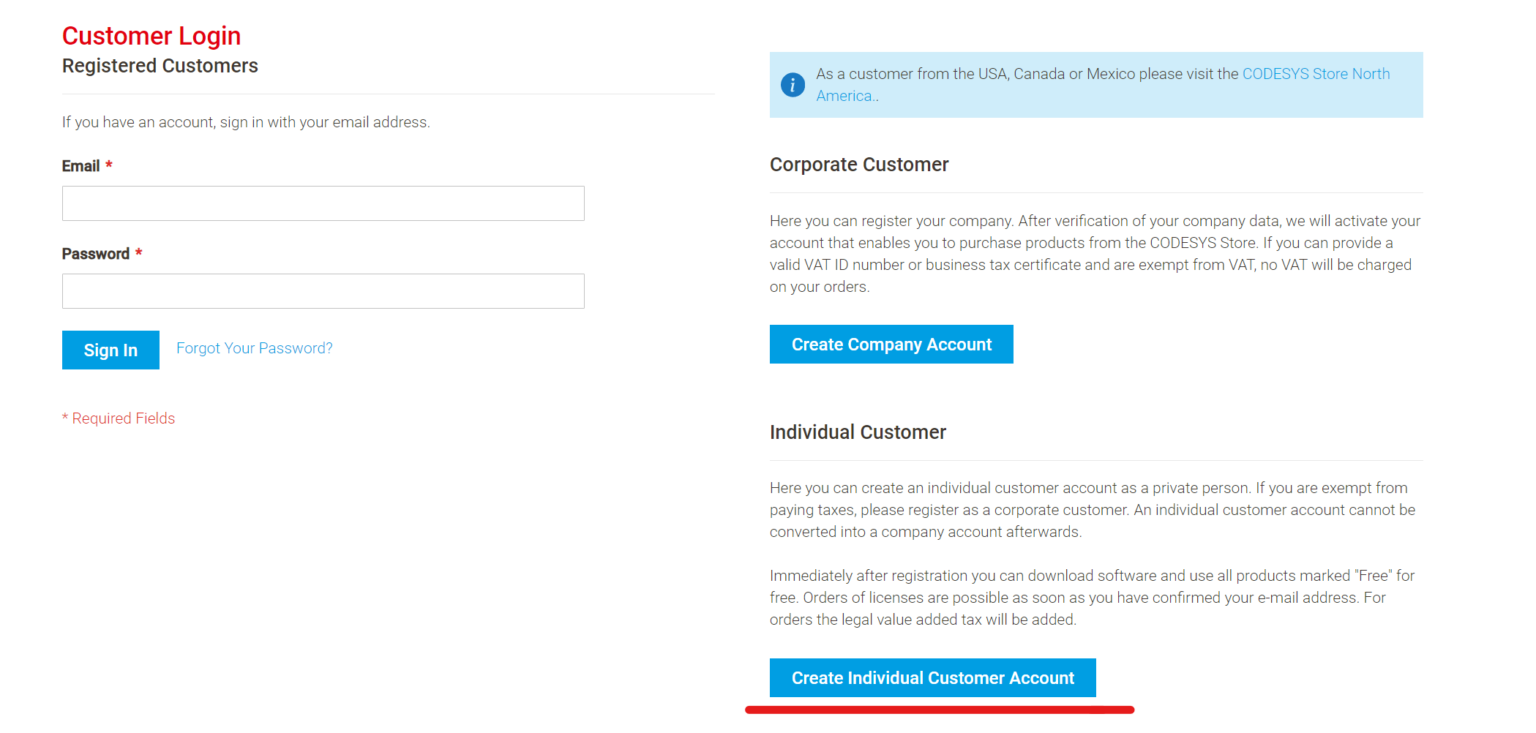The height and width of the screenshot is (733, 1536).
Task: Click the light blue notice banner for North American customers
Action: pos(1096,84)
